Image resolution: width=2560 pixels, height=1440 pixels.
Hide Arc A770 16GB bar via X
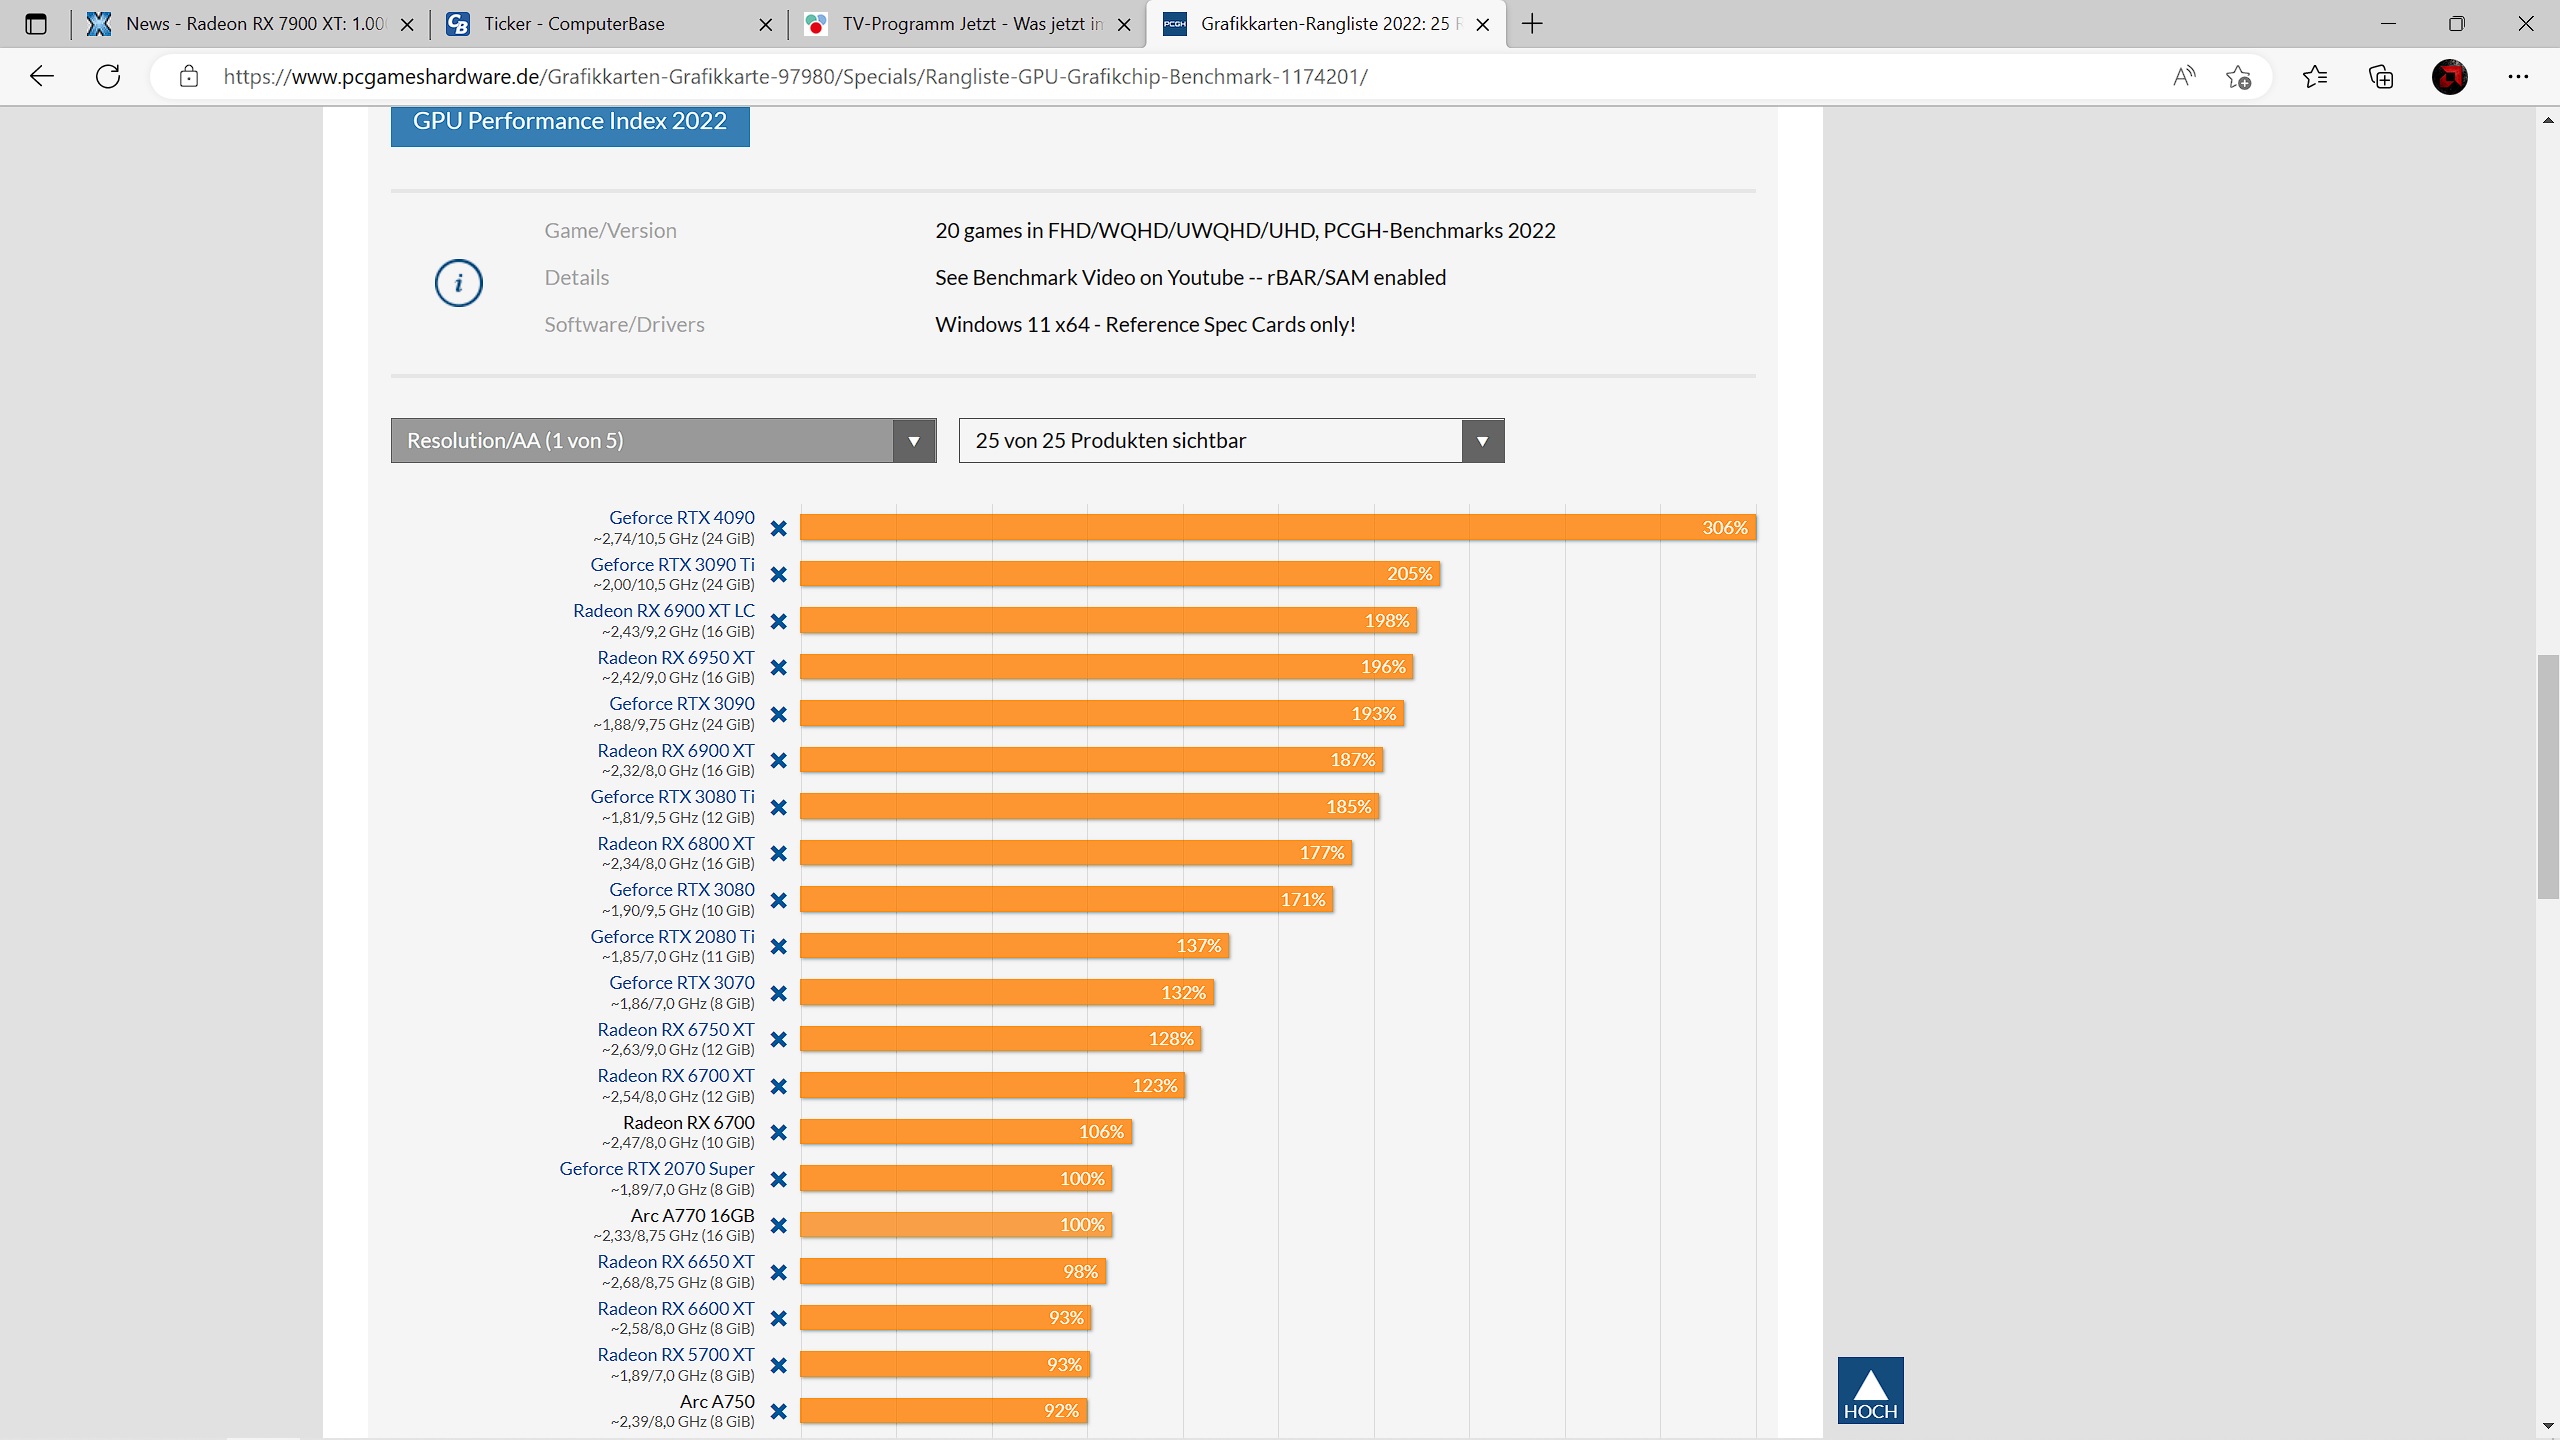point(779,1225)
